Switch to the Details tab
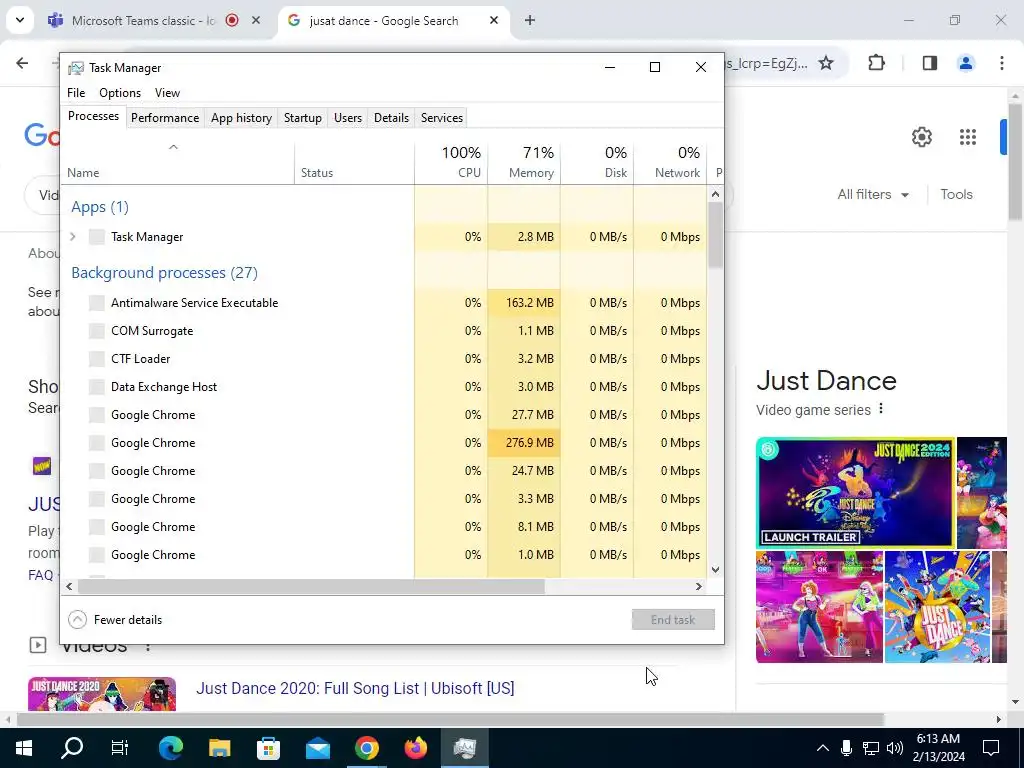Screen dimensions: 1024x768 (x=391, y=118)
